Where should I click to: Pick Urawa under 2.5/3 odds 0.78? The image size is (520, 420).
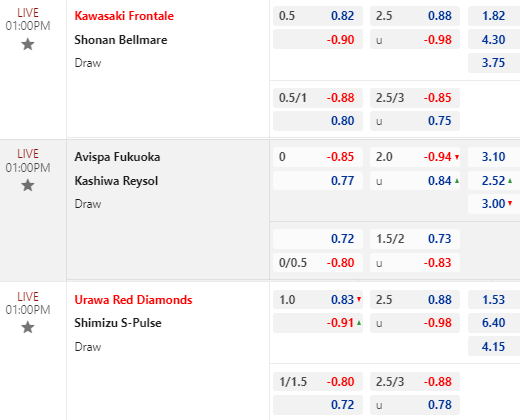pos(415,405)
